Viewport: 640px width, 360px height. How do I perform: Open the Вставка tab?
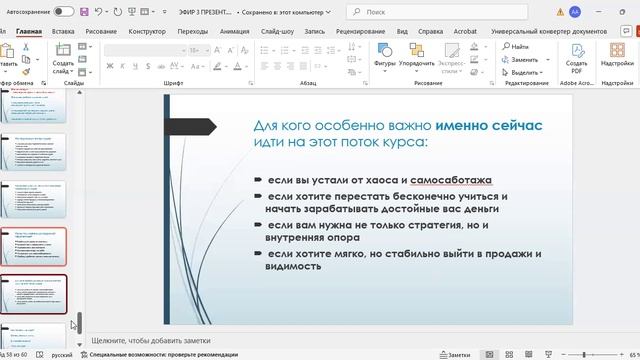point(63,31)
